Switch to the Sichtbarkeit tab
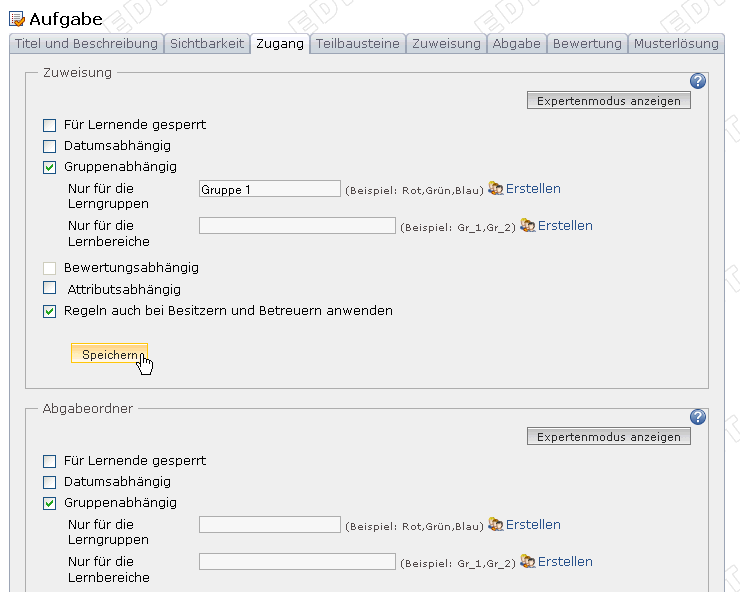Viewport: 740px width, 592px height. (207, 44)
